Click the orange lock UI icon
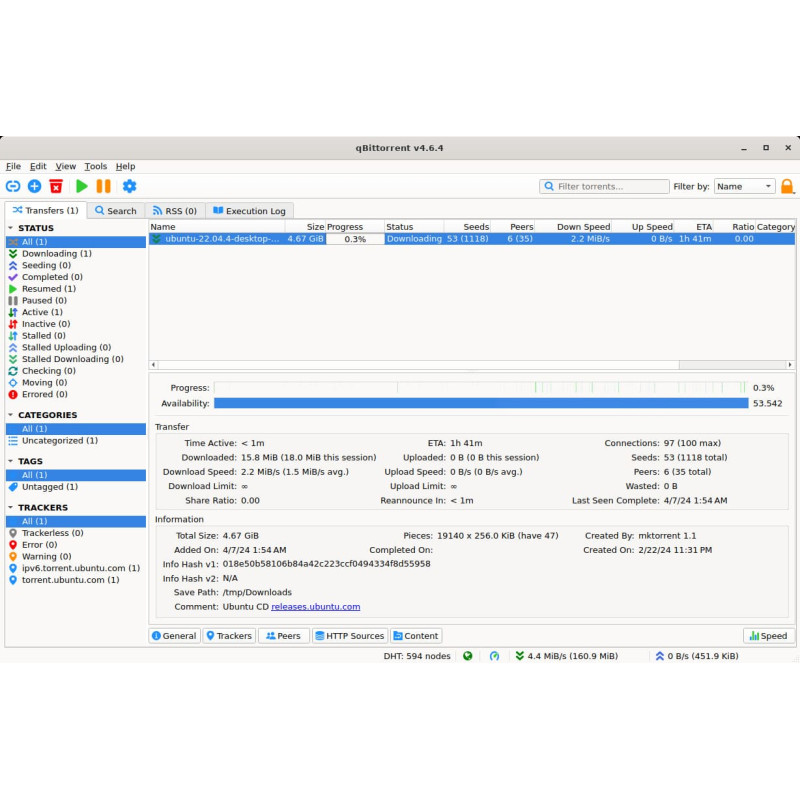800x800 pixels. (x=787, y=186)
